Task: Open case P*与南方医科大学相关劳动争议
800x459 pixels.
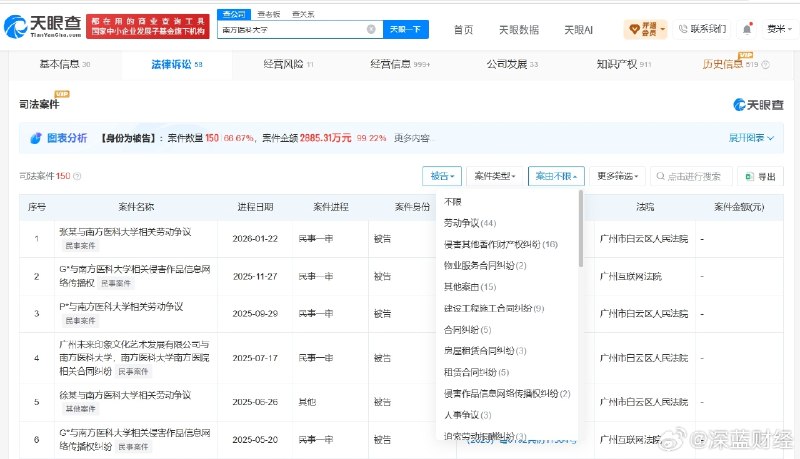Action: point(121,307)
